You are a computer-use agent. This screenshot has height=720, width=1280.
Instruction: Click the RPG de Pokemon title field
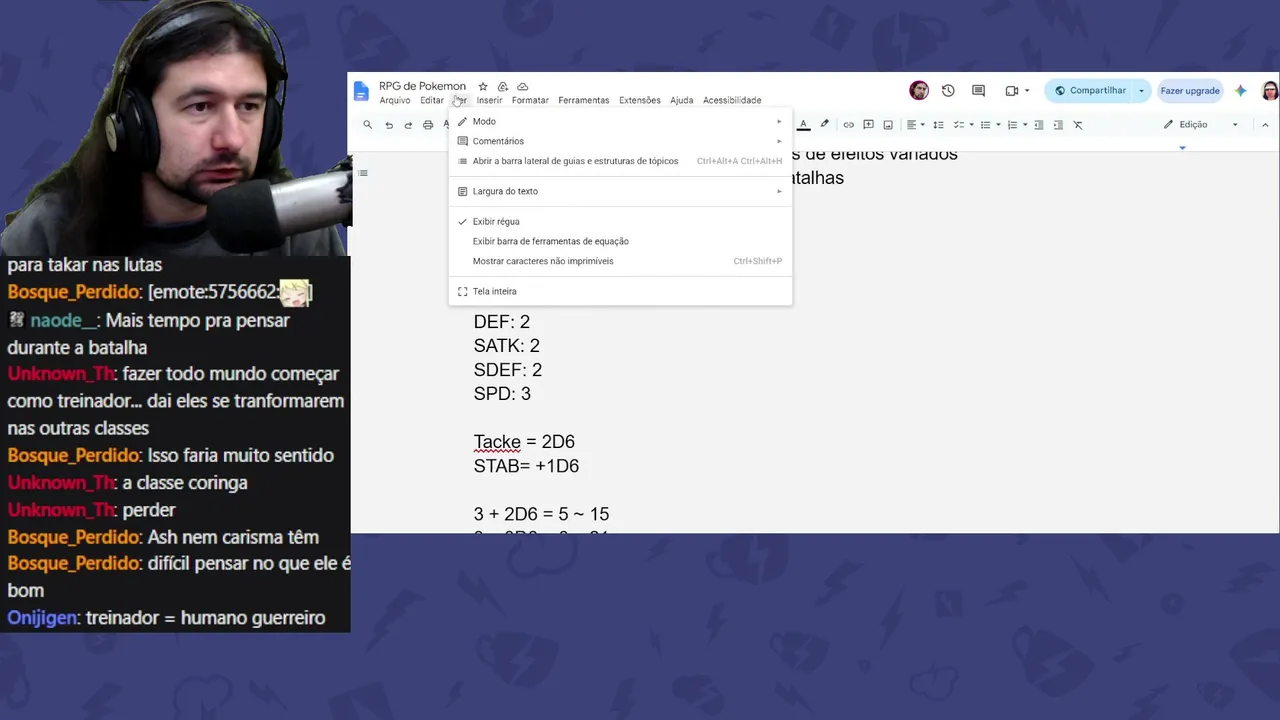pos(422,86)
